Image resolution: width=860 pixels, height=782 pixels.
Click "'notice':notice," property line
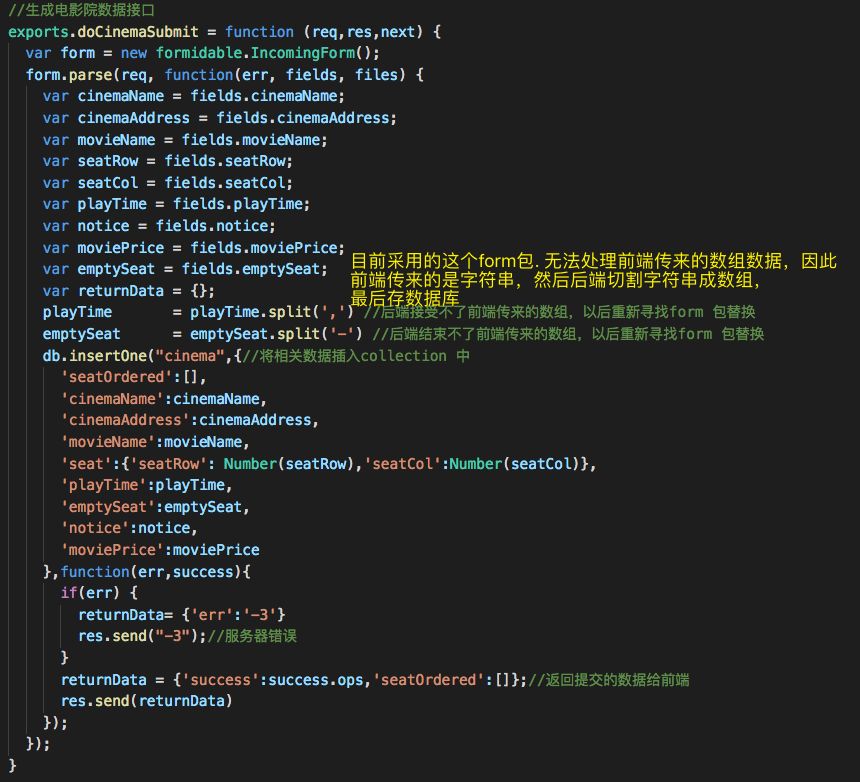tap(129, 528)
